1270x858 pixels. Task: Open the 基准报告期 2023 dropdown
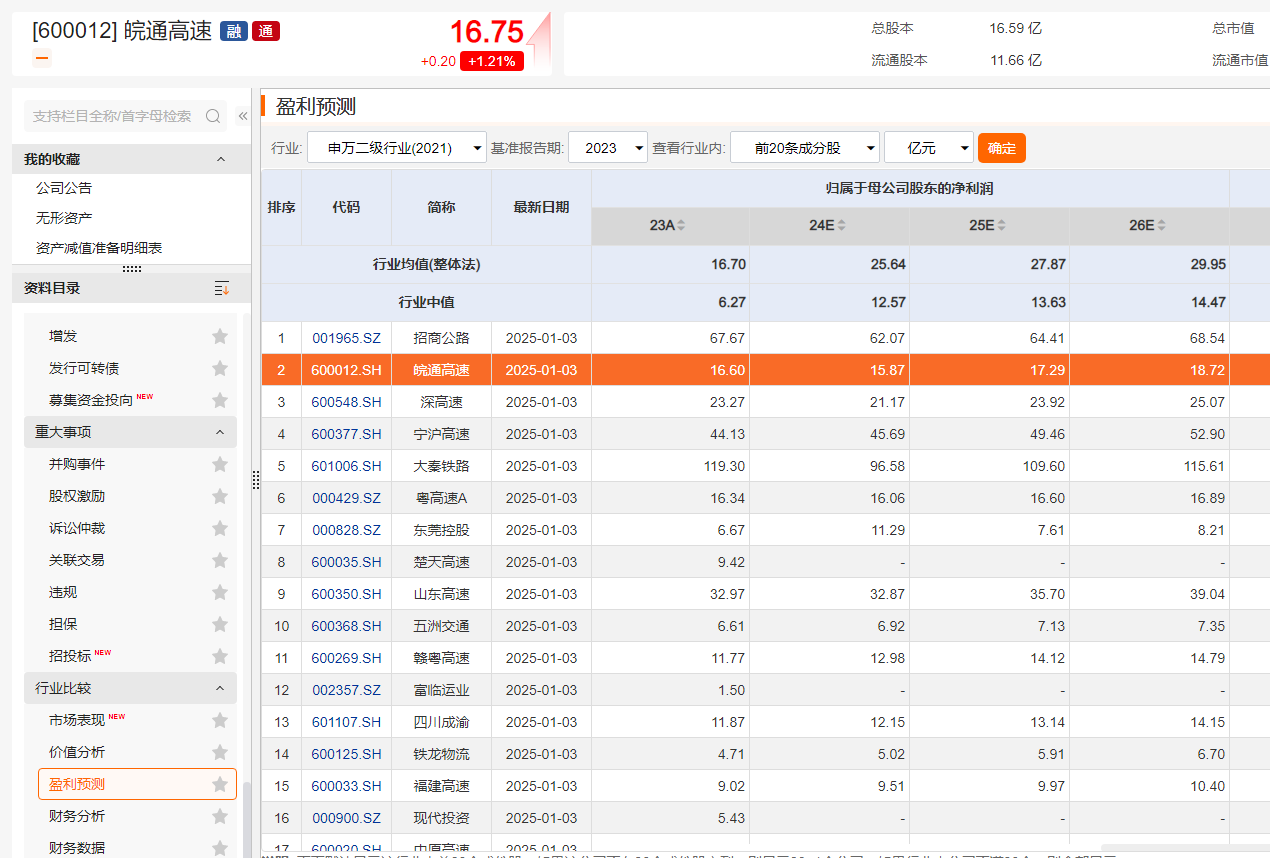pyautogui.click(x=609, y=148)
